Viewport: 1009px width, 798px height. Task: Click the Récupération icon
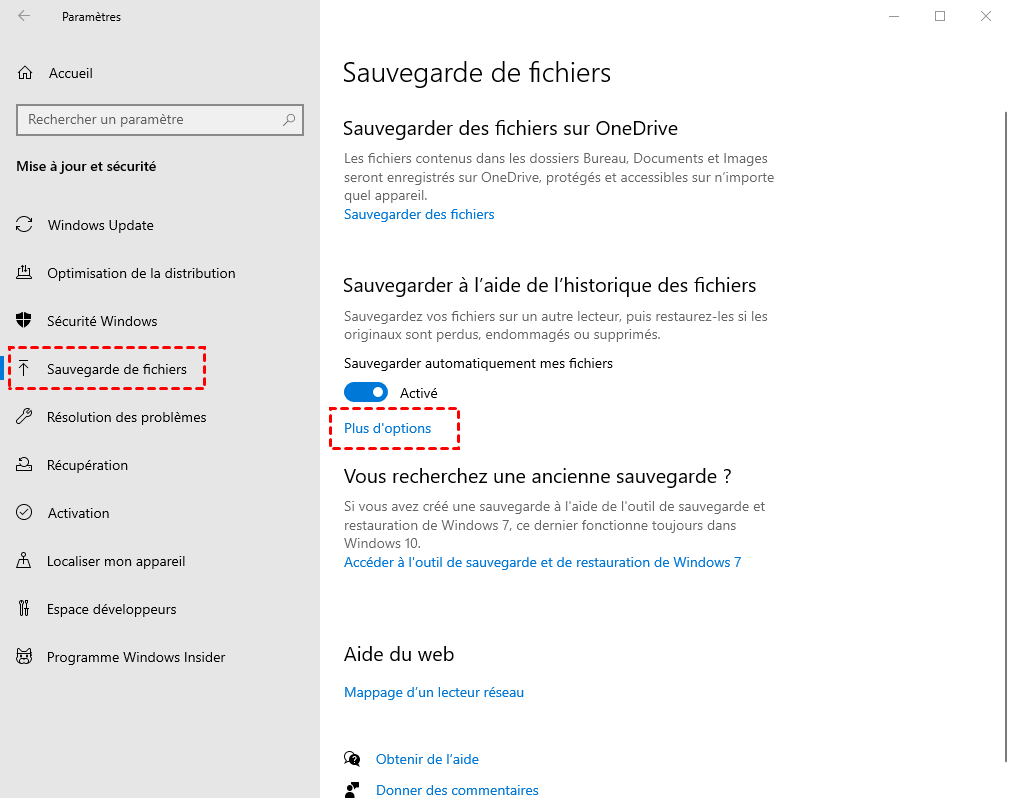pyautogui.click(x=24, y=465)
